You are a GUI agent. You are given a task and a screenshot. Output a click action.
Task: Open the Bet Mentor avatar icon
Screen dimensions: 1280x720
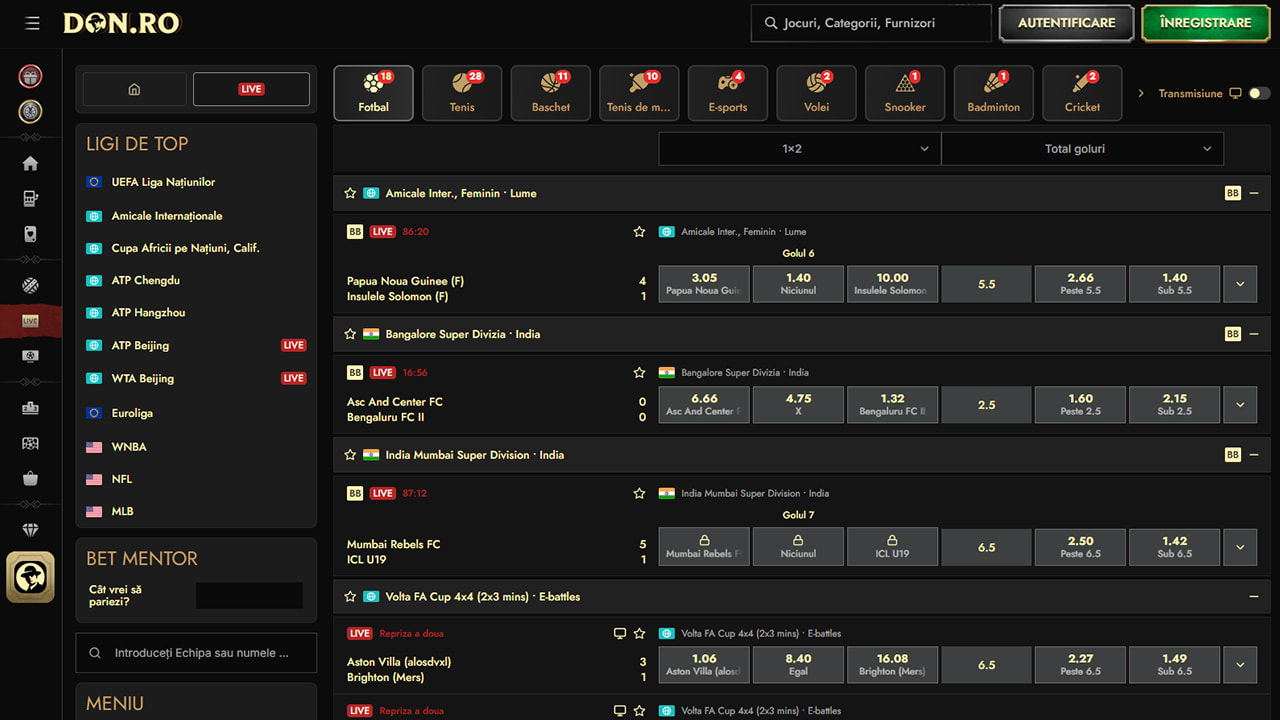30,577
